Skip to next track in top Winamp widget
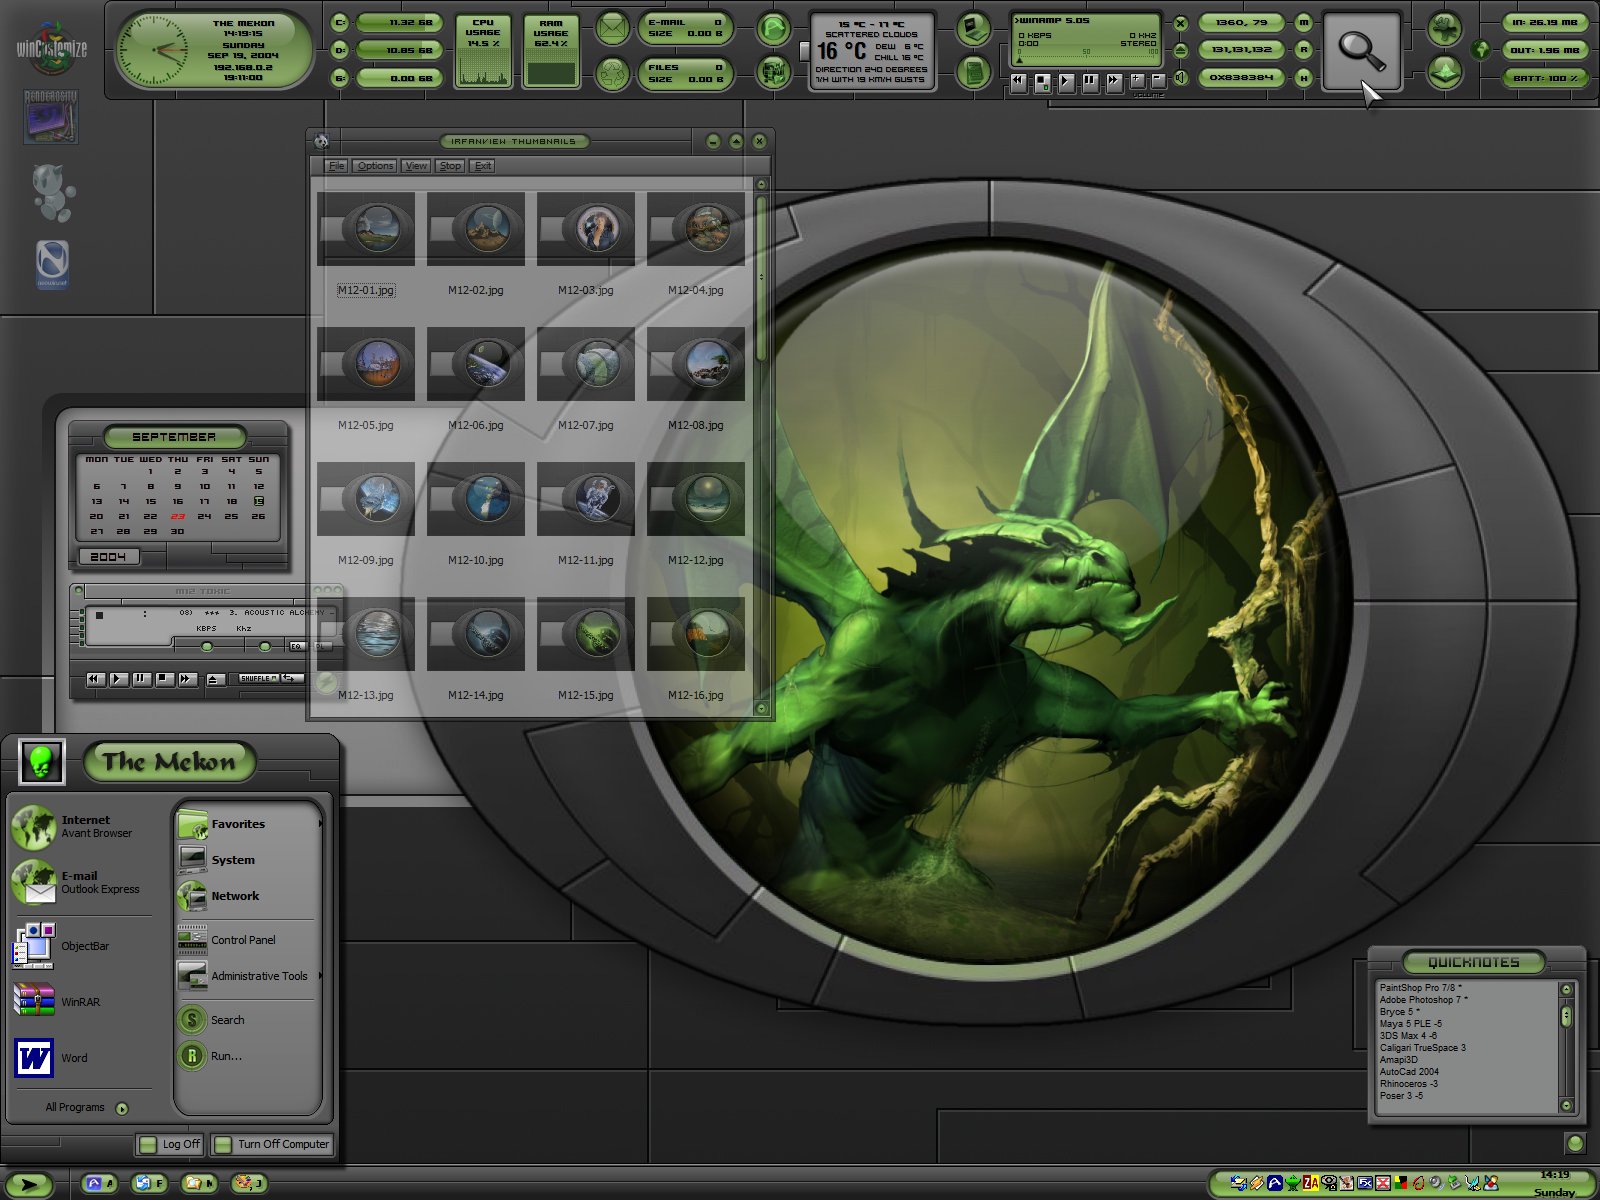The height and width of the screenshot is (1200, 1600). pyautogui.click(x=1114, y=82)
